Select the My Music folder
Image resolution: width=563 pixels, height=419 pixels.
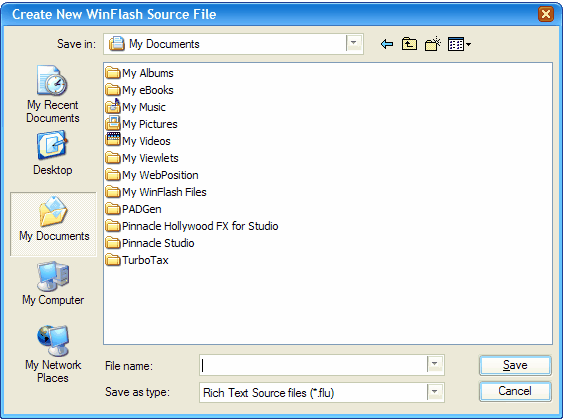pos(136,107)
